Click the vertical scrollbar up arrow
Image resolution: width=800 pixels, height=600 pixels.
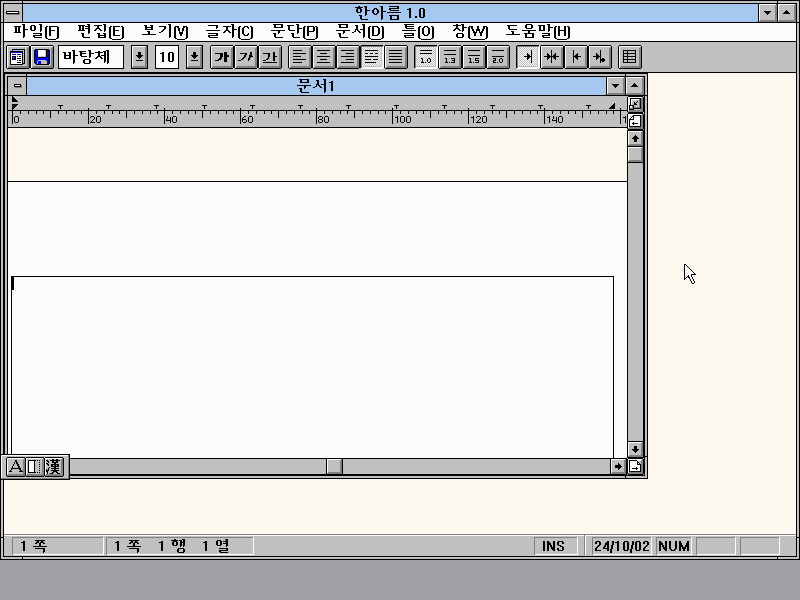(635, 138)
